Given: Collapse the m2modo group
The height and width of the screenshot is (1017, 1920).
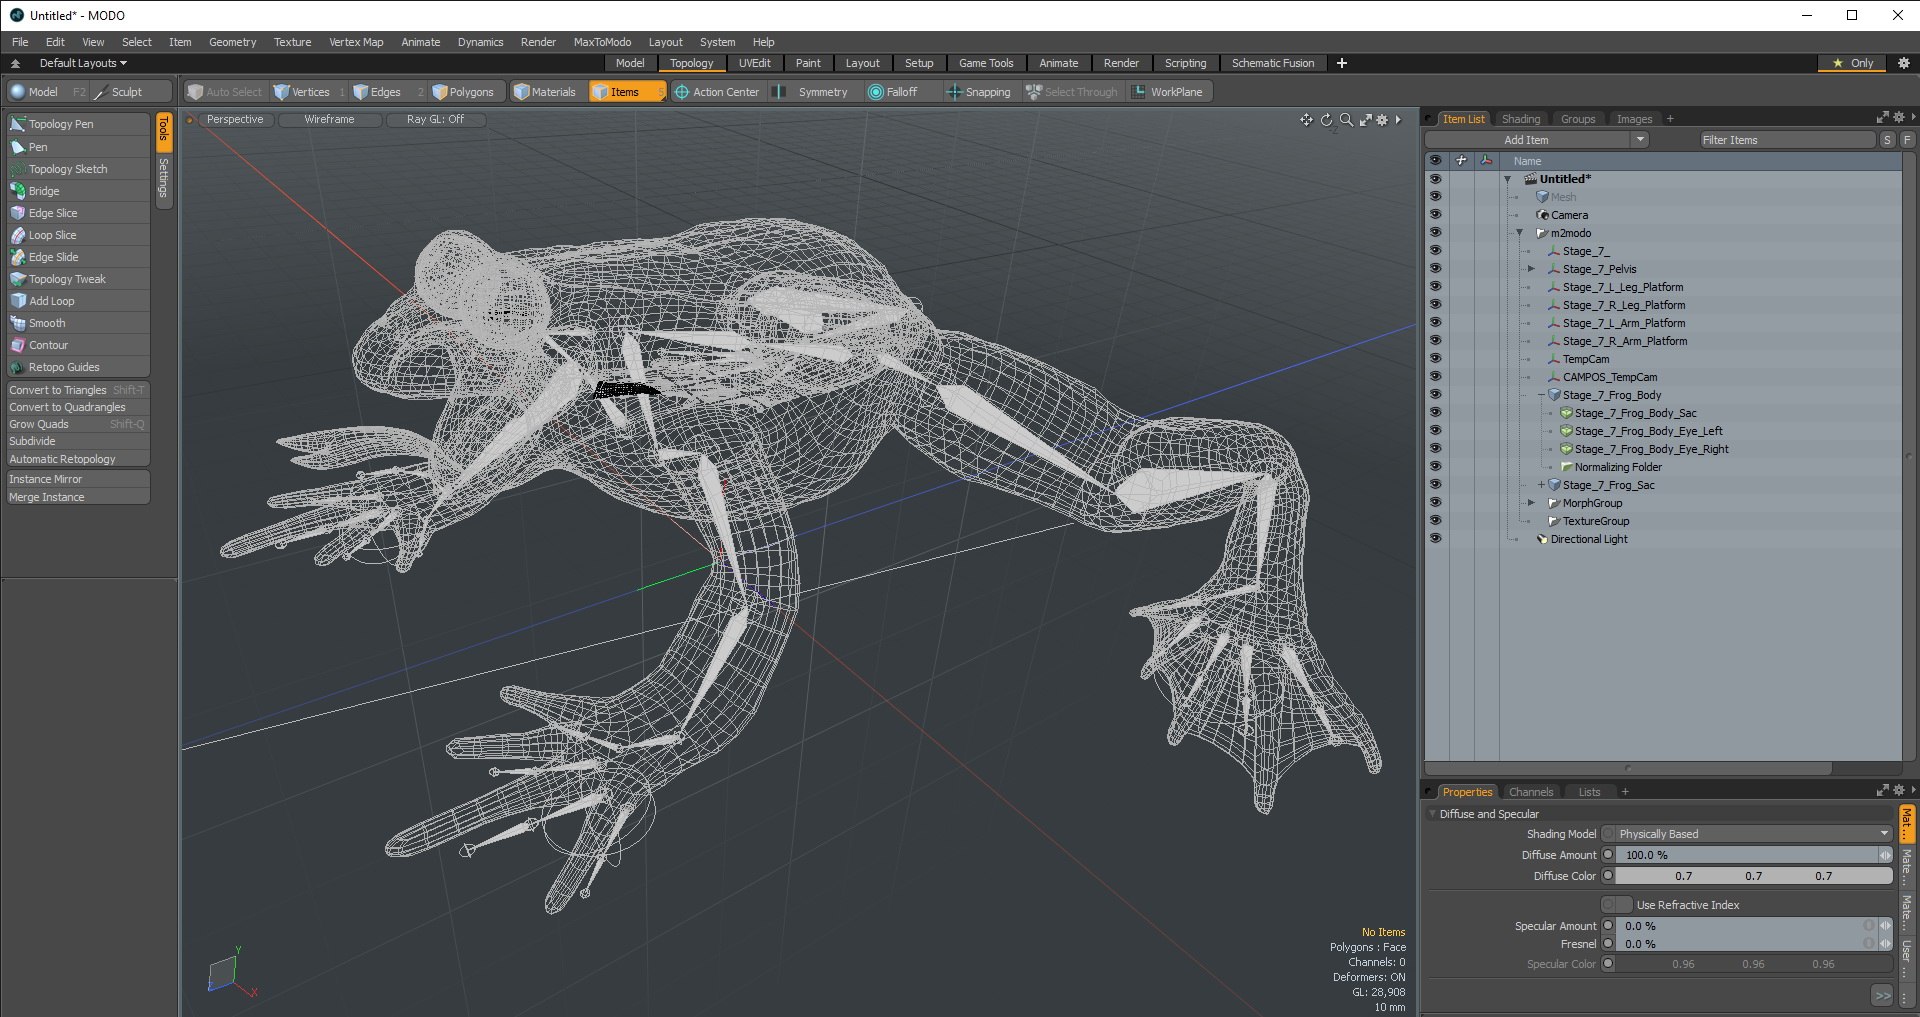Looking at the screenshot, I should 1520,233.
